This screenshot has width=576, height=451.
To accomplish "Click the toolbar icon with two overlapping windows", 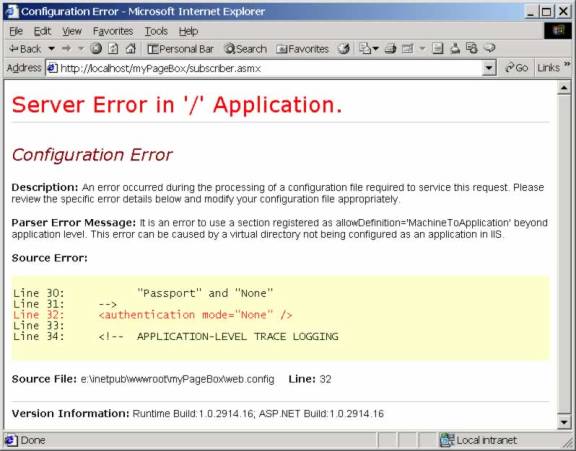I will (472, 48).
